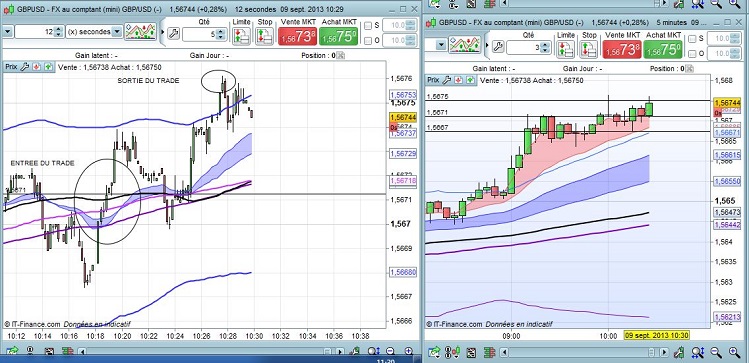The width and height of the screenshot is (749, 363).
Task: Close position icon next to Position 0, right window
Action: (x=688, y=69)
